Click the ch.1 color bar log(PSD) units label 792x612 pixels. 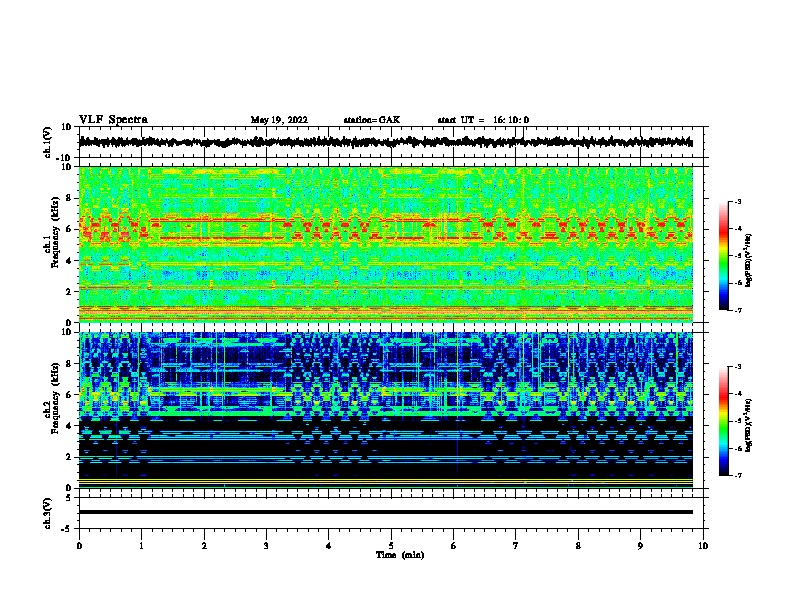[x=749, y=260]
